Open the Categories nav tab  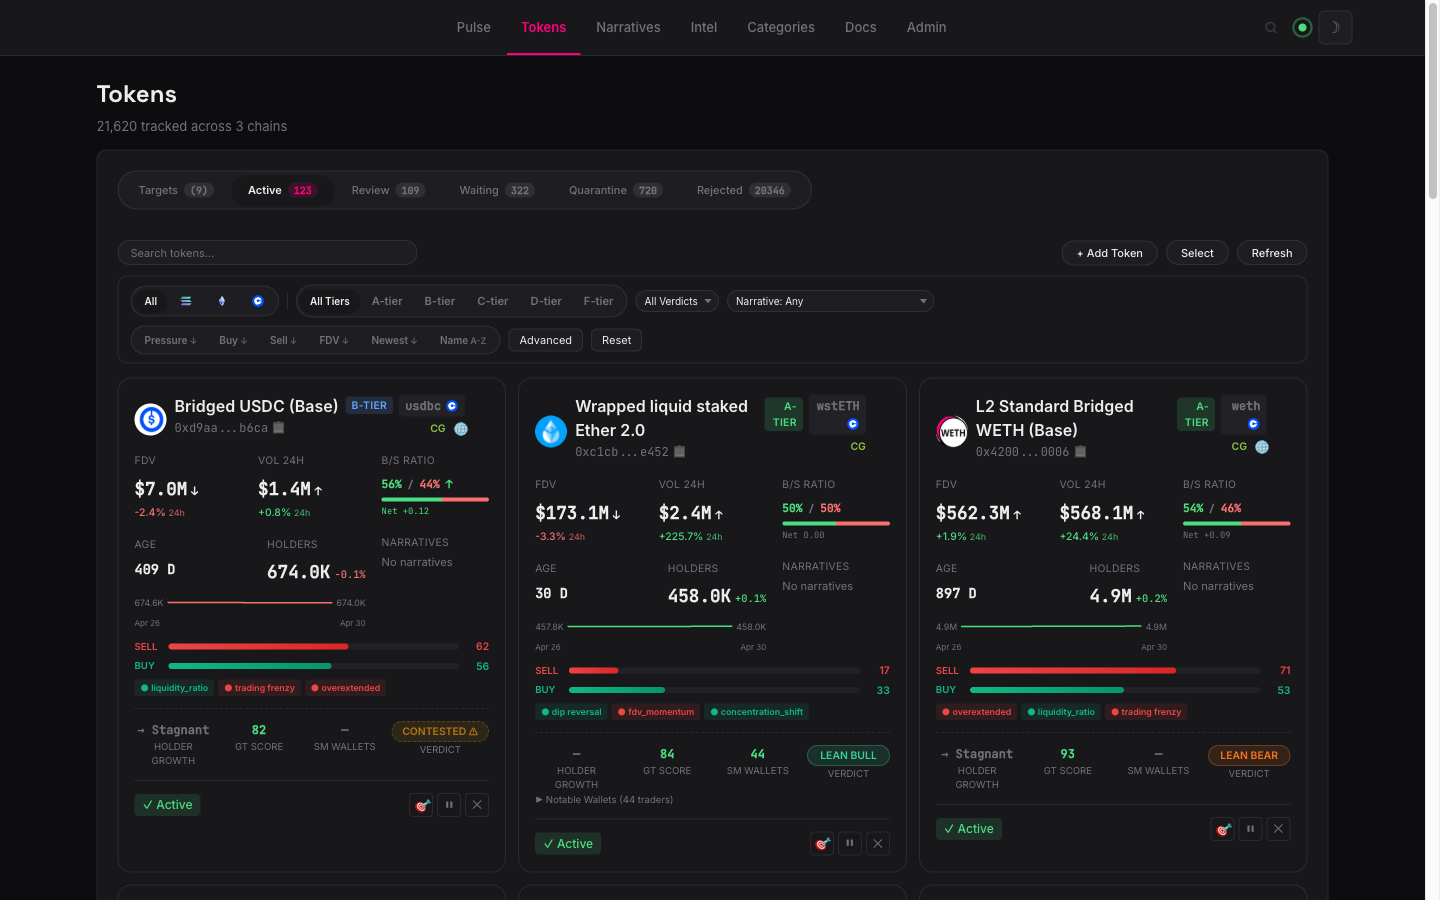tap(781, 27)
